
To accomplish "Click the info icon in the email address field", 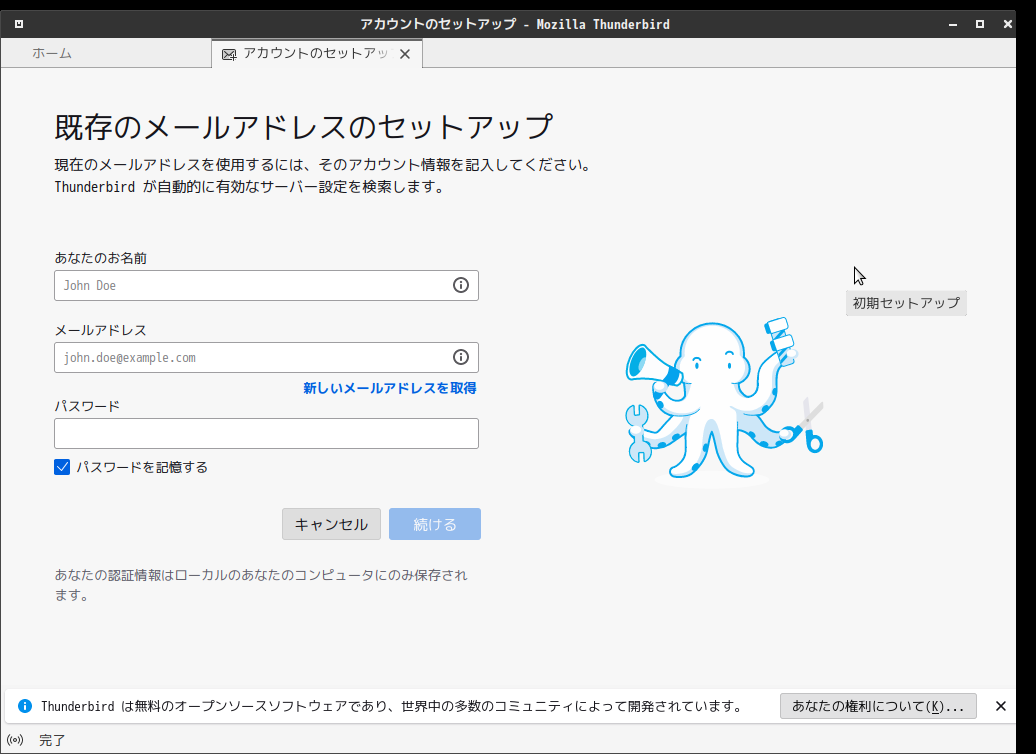I will pyautogui.click(x=461, y=357).
